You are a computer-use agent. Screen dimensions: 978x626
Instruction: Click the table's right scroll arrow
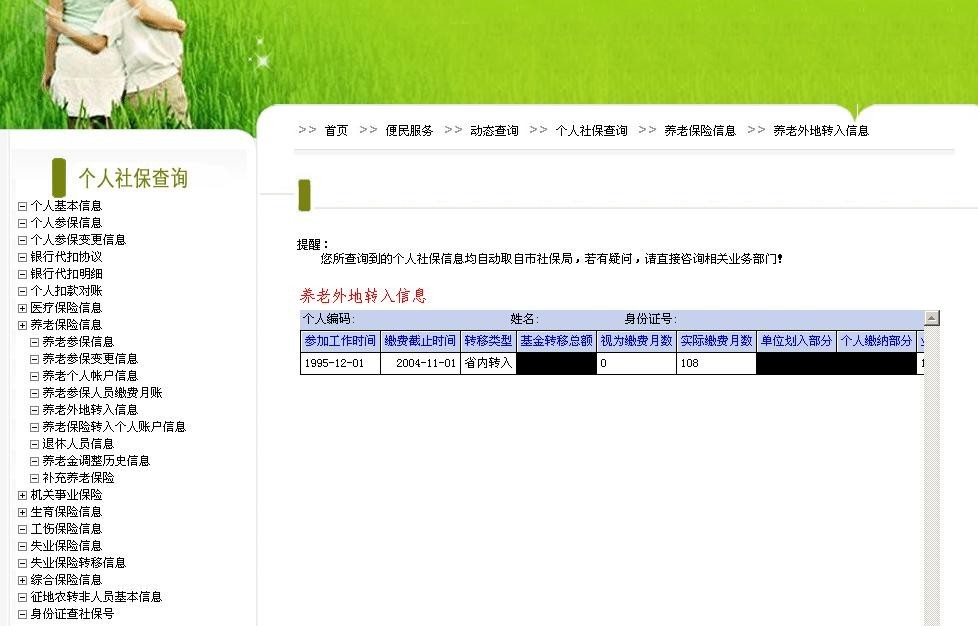[932, 318]
